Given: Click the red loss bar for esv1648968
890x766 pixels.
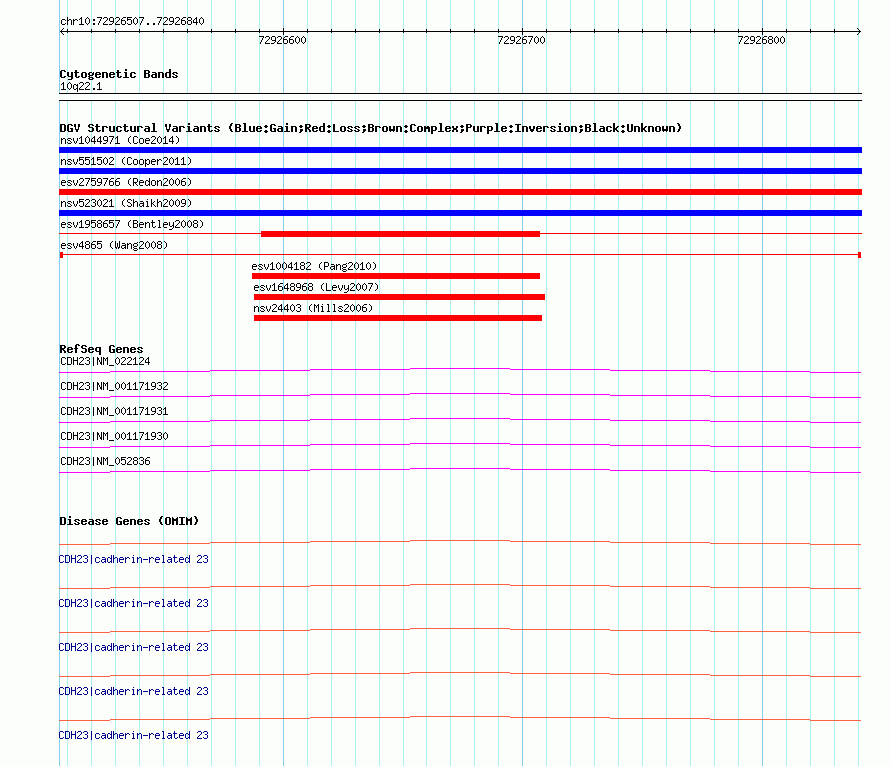Looking at the screenshot, I should (399, 297).
